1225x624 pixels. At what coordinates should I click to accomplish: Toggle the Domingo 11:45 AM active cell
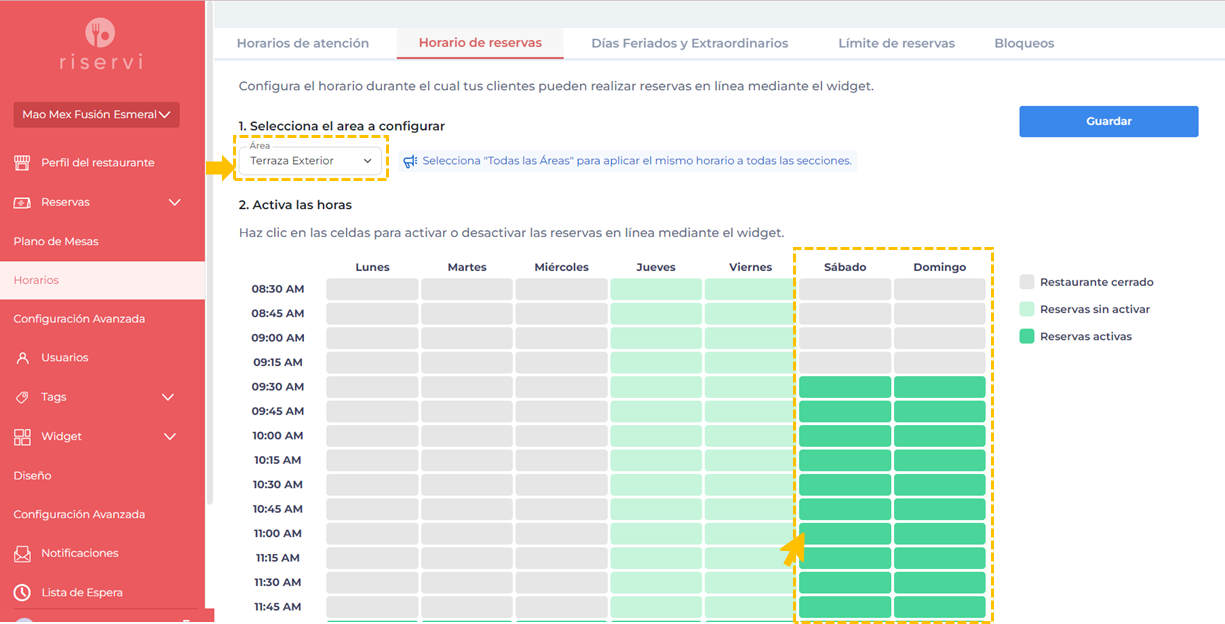pyautogui.click(x=940, y=607)
